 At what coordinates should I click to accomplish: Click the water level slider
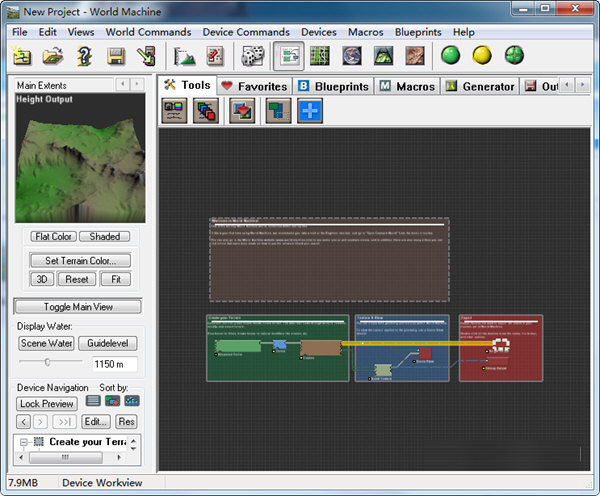[47, 362]
